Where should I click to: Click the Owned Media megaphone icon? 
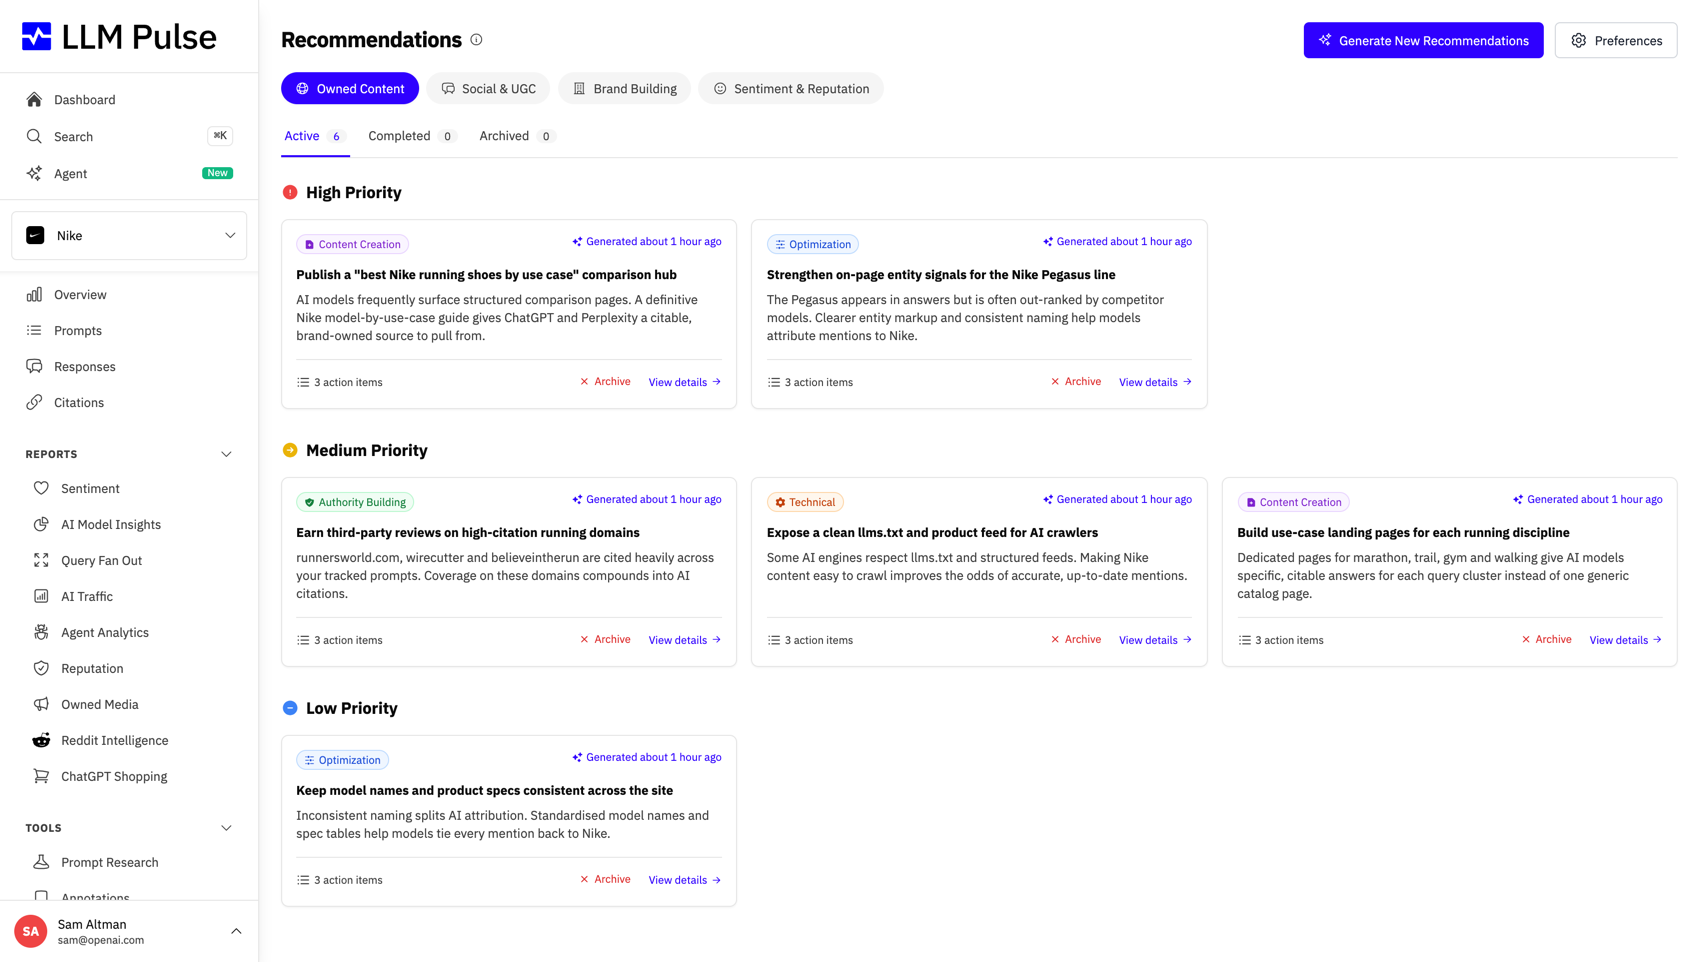click(x=41, y=705)
